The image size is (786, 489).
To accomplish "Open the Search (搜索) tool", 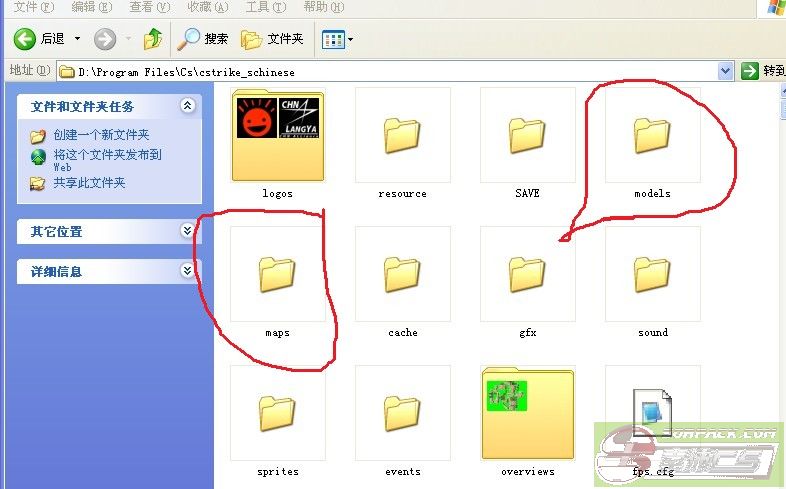I will tap(203, 39).
